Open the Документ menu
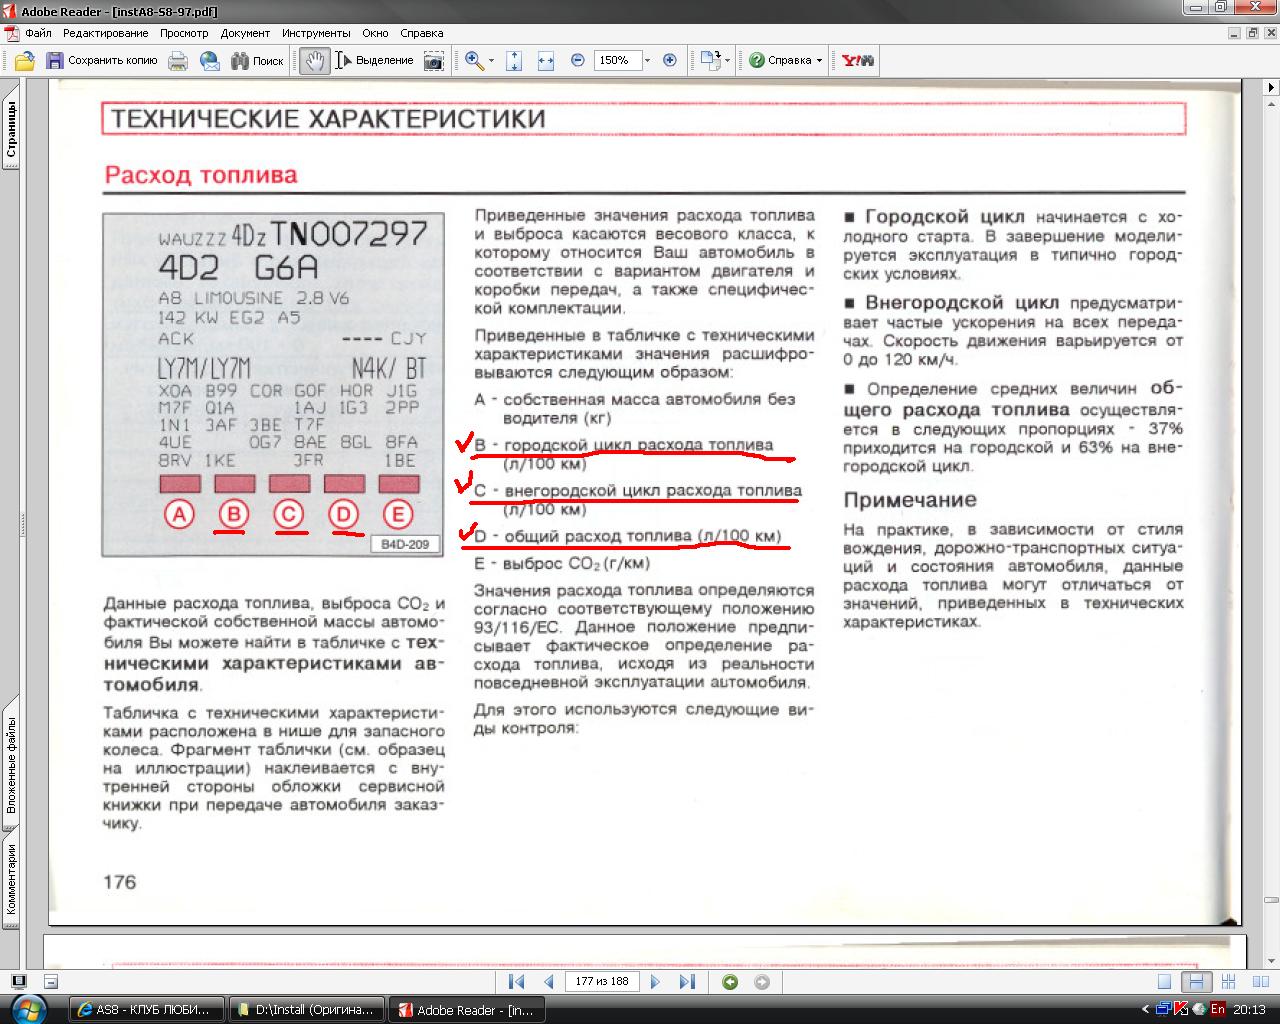Image resolution: width=1280 pixels, height=1024 pixels. pyautogui.click(x=245, y=33)
